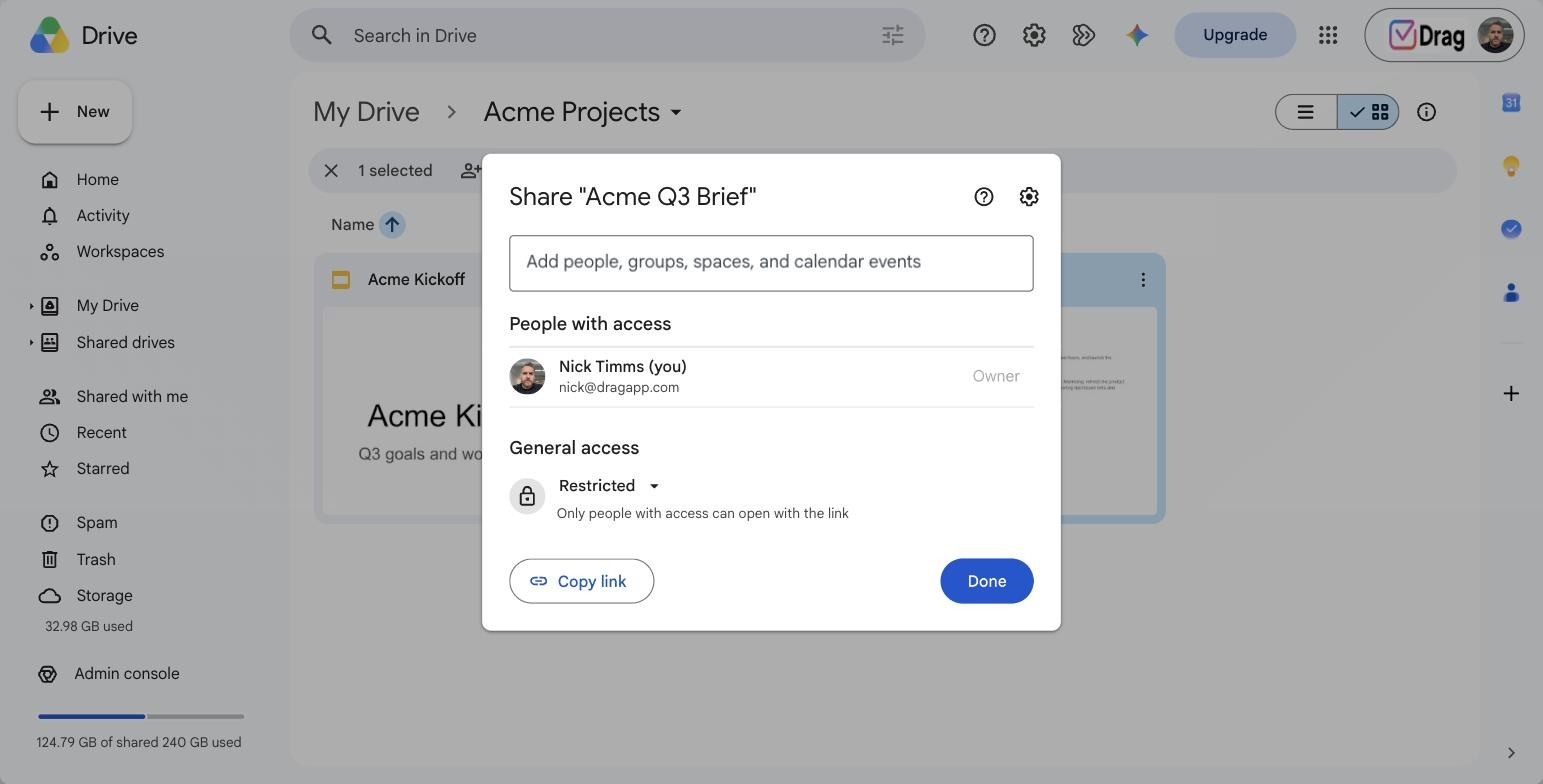1543x784 pixels.
Task: Open Google Keep side panel icon
Action: click(x=1511, y=166)
